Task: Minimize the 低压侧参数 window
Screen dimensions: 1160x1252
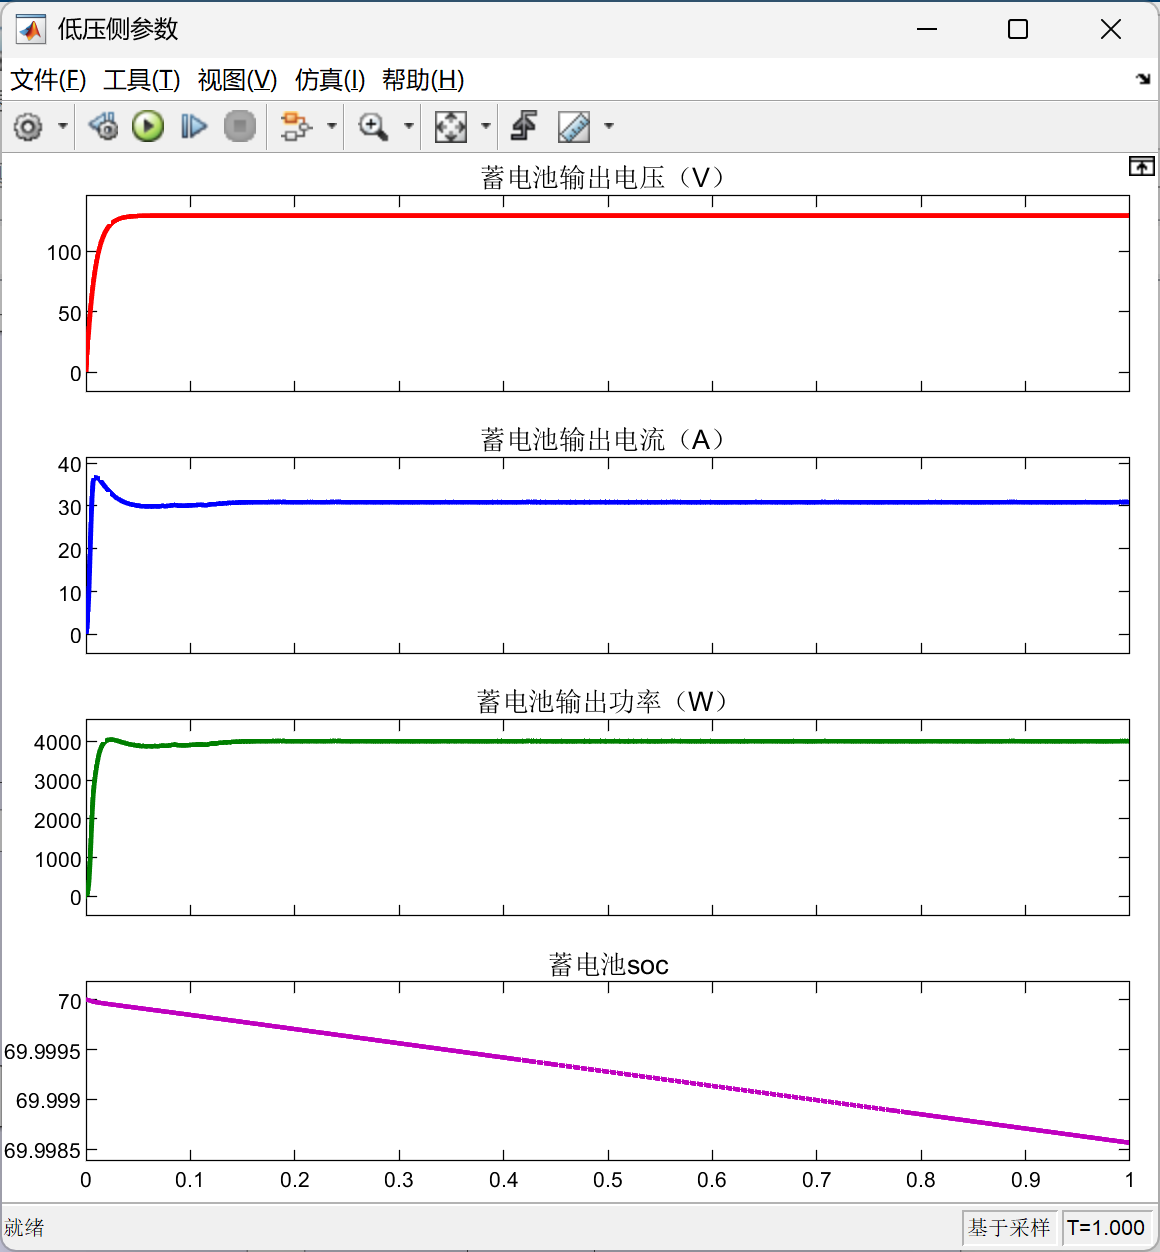Action: click(x=927, y=30)
